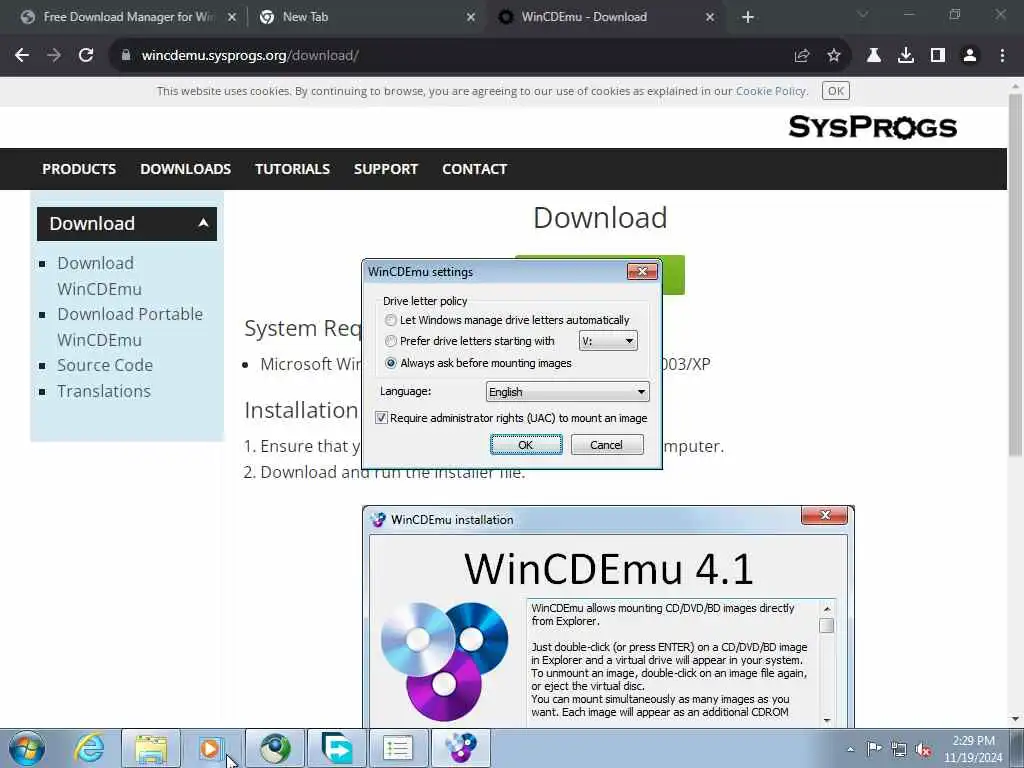Open the checklist app taskbar icon
The height and width of the screenshot is (768, 1024).
[x=398, y=748]
